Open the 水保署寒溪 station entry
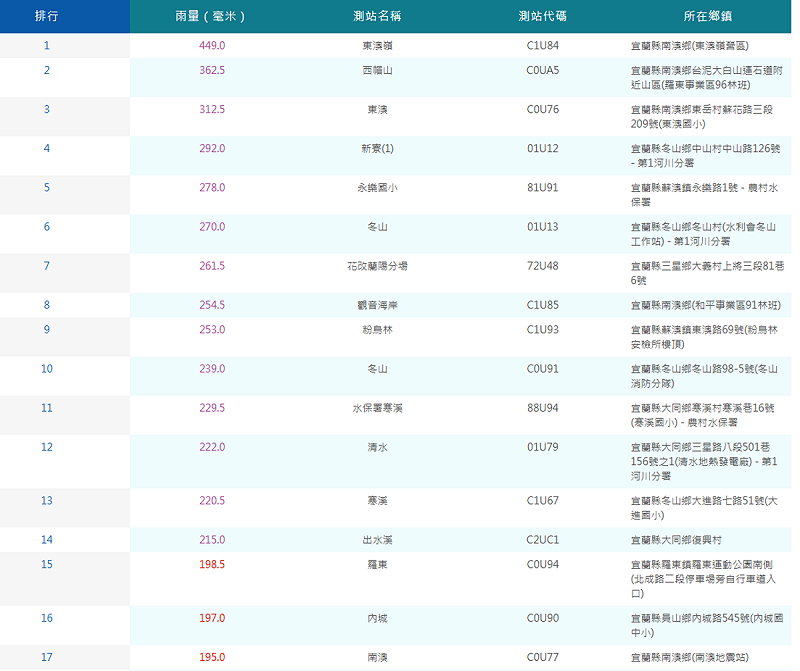This screenshot has width=800, height=671. point(377,408)
